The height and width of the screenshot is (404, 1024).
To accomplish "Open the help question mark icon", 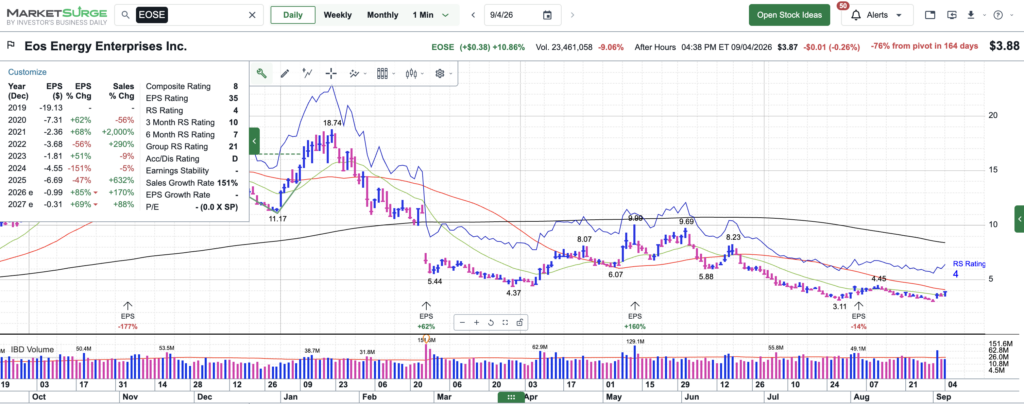I will pyautogui.click(x=997, y=15).
